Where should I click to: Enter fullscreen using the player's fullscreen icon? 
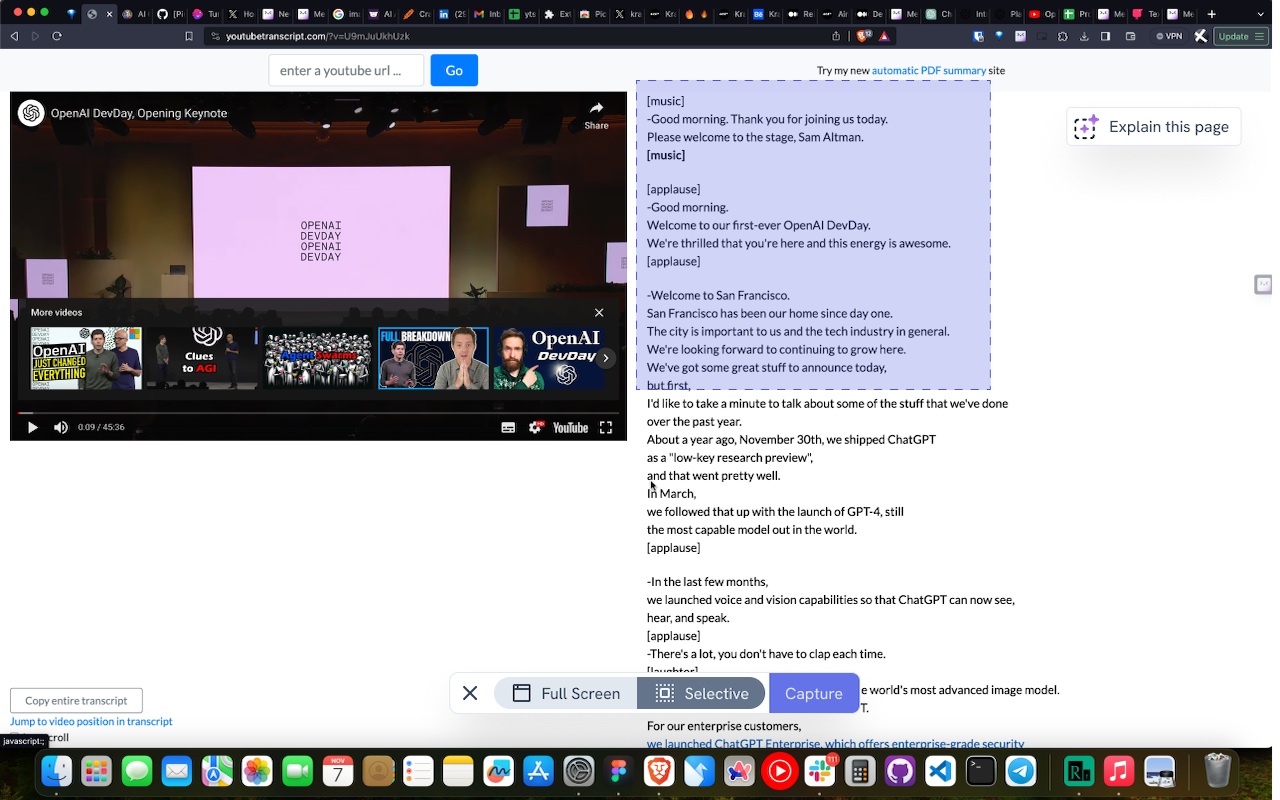[x=606, y=427]
